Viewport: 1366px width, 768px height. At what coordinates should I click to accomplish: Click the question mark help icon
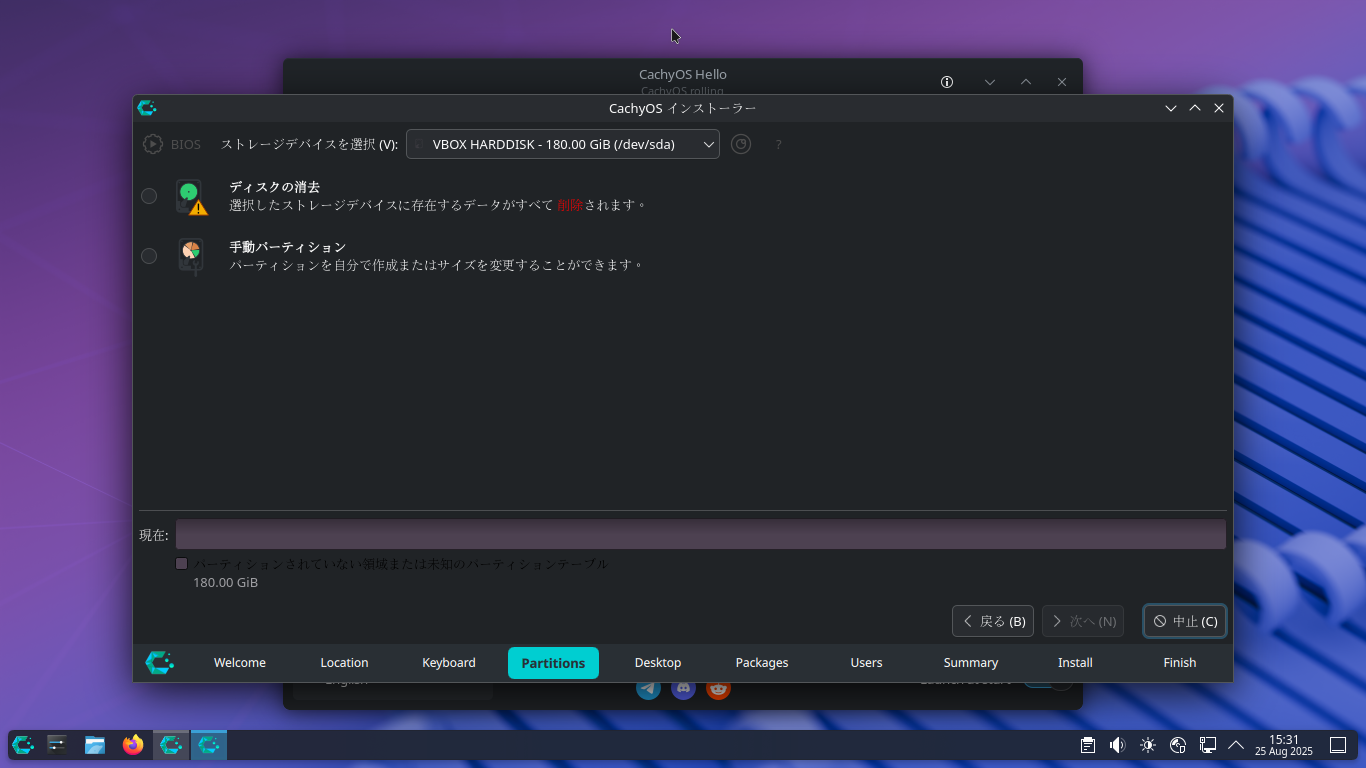(778, 145)
